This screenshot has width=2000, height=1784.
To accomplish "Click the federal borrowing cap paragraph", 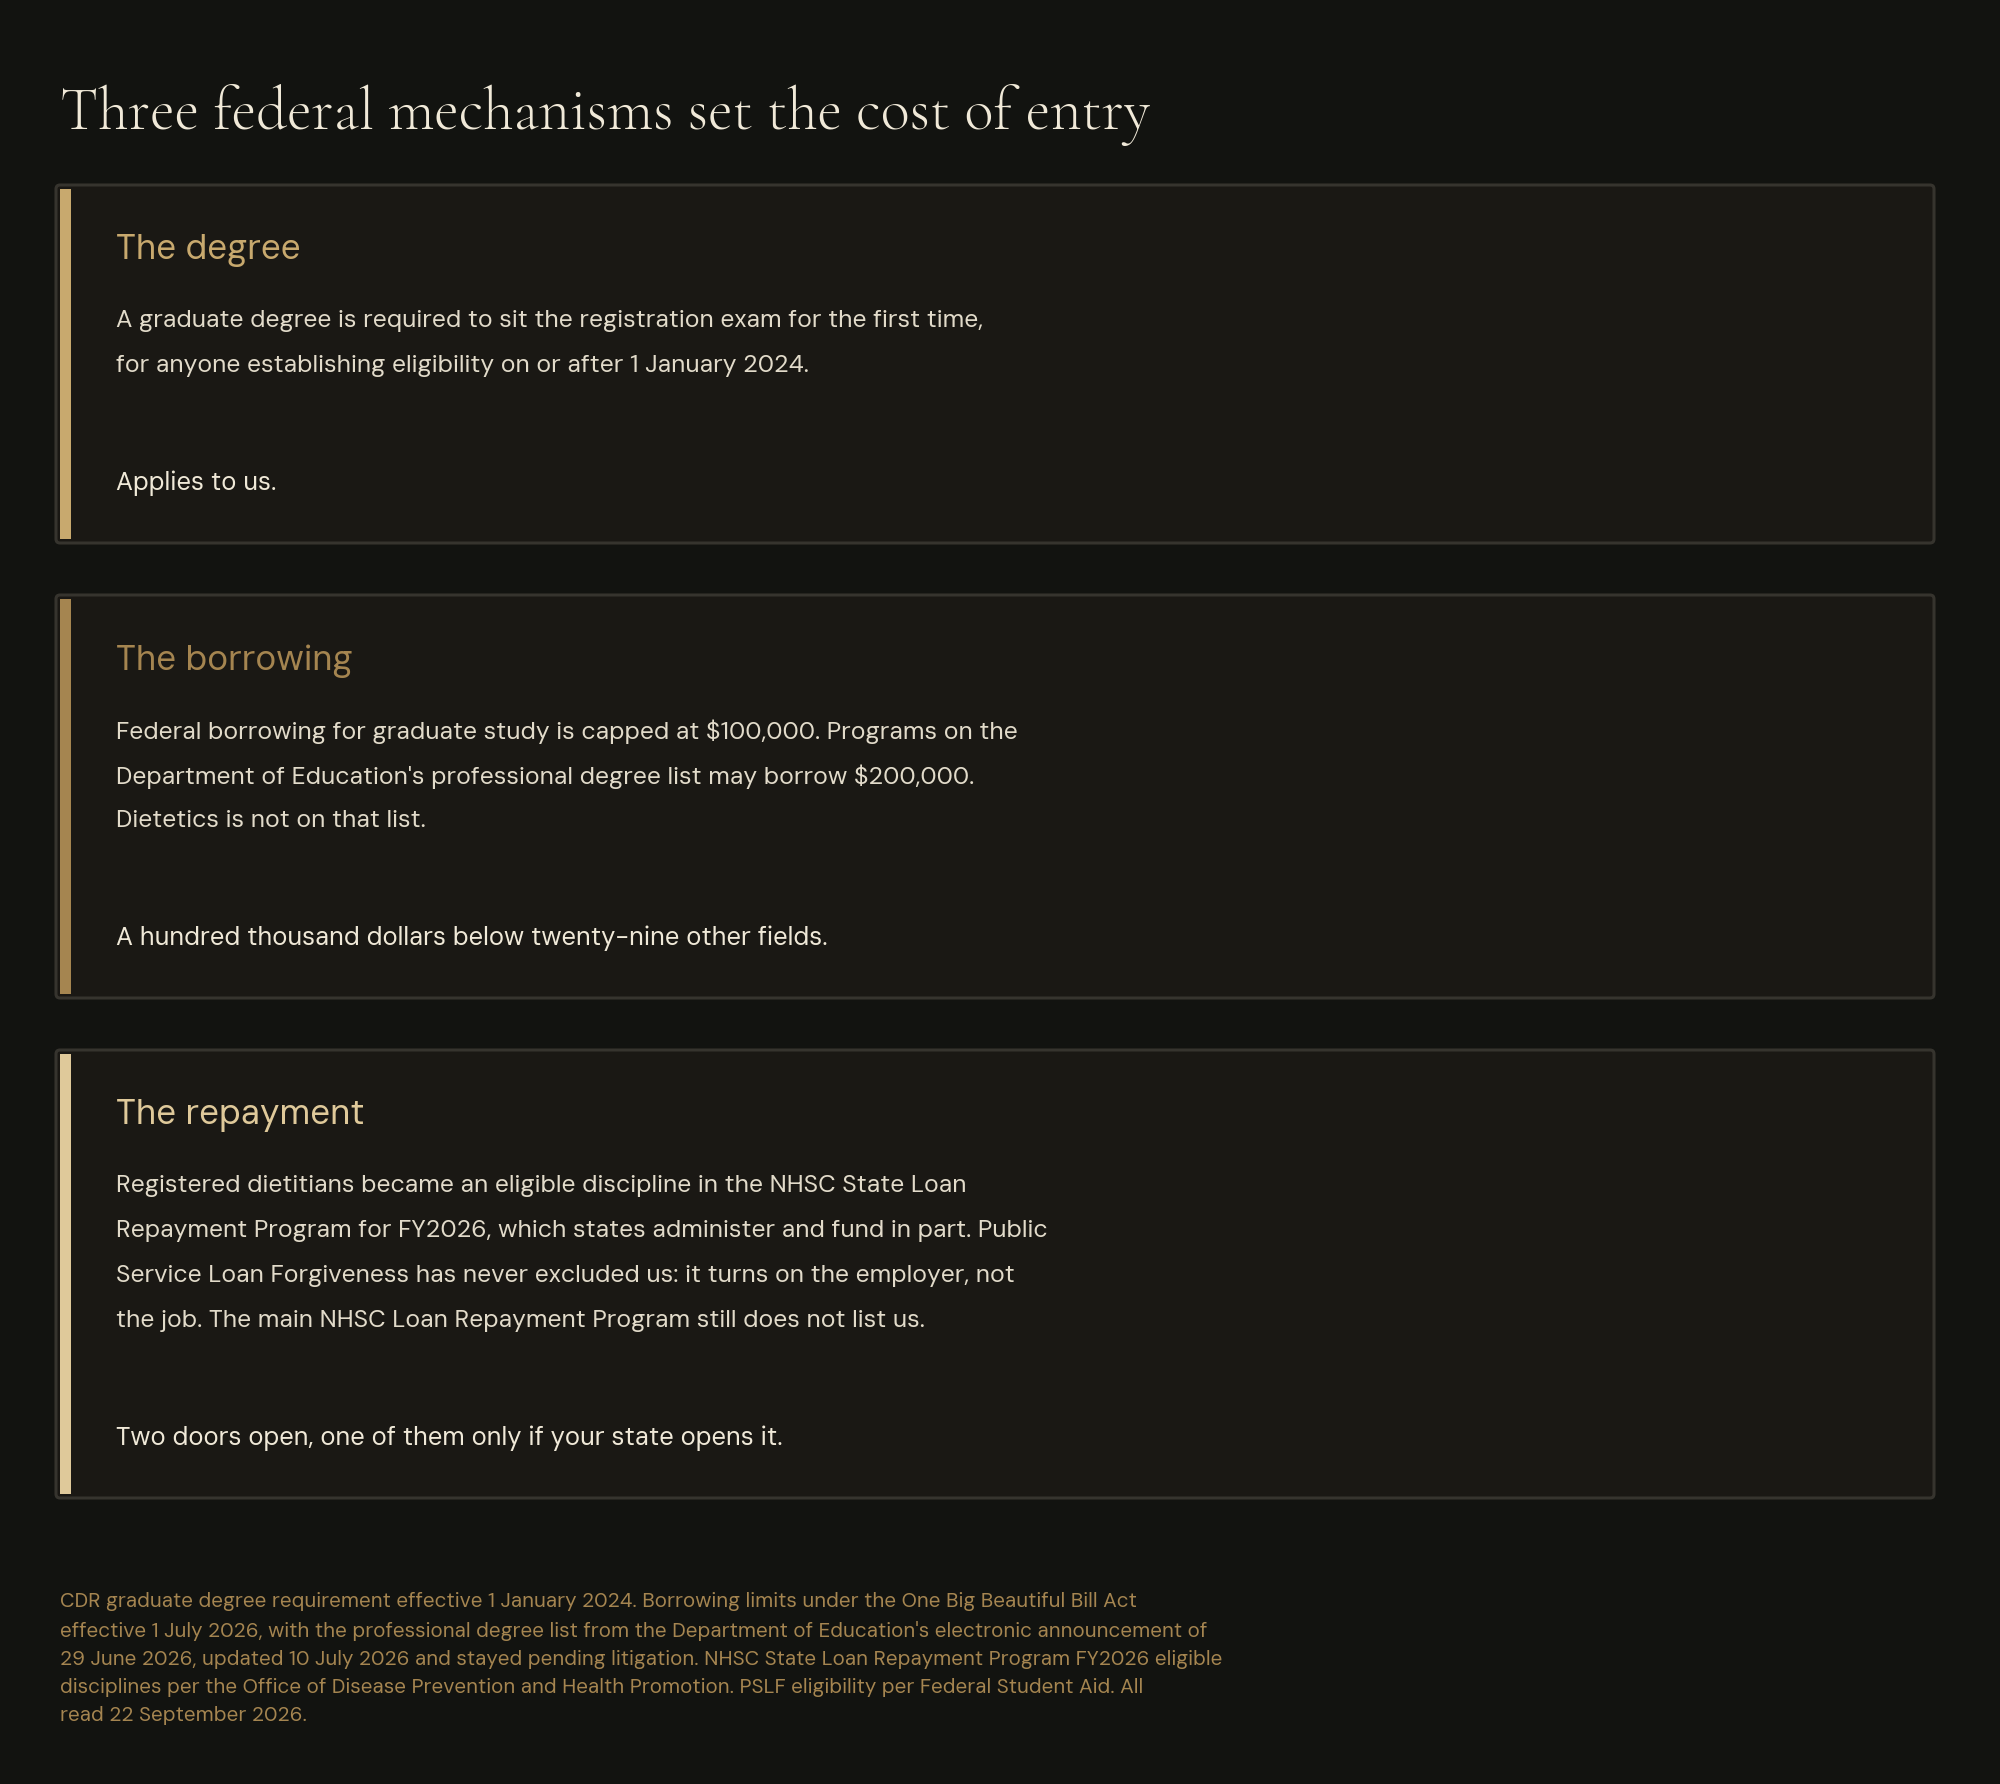I will tap(567, 775).
